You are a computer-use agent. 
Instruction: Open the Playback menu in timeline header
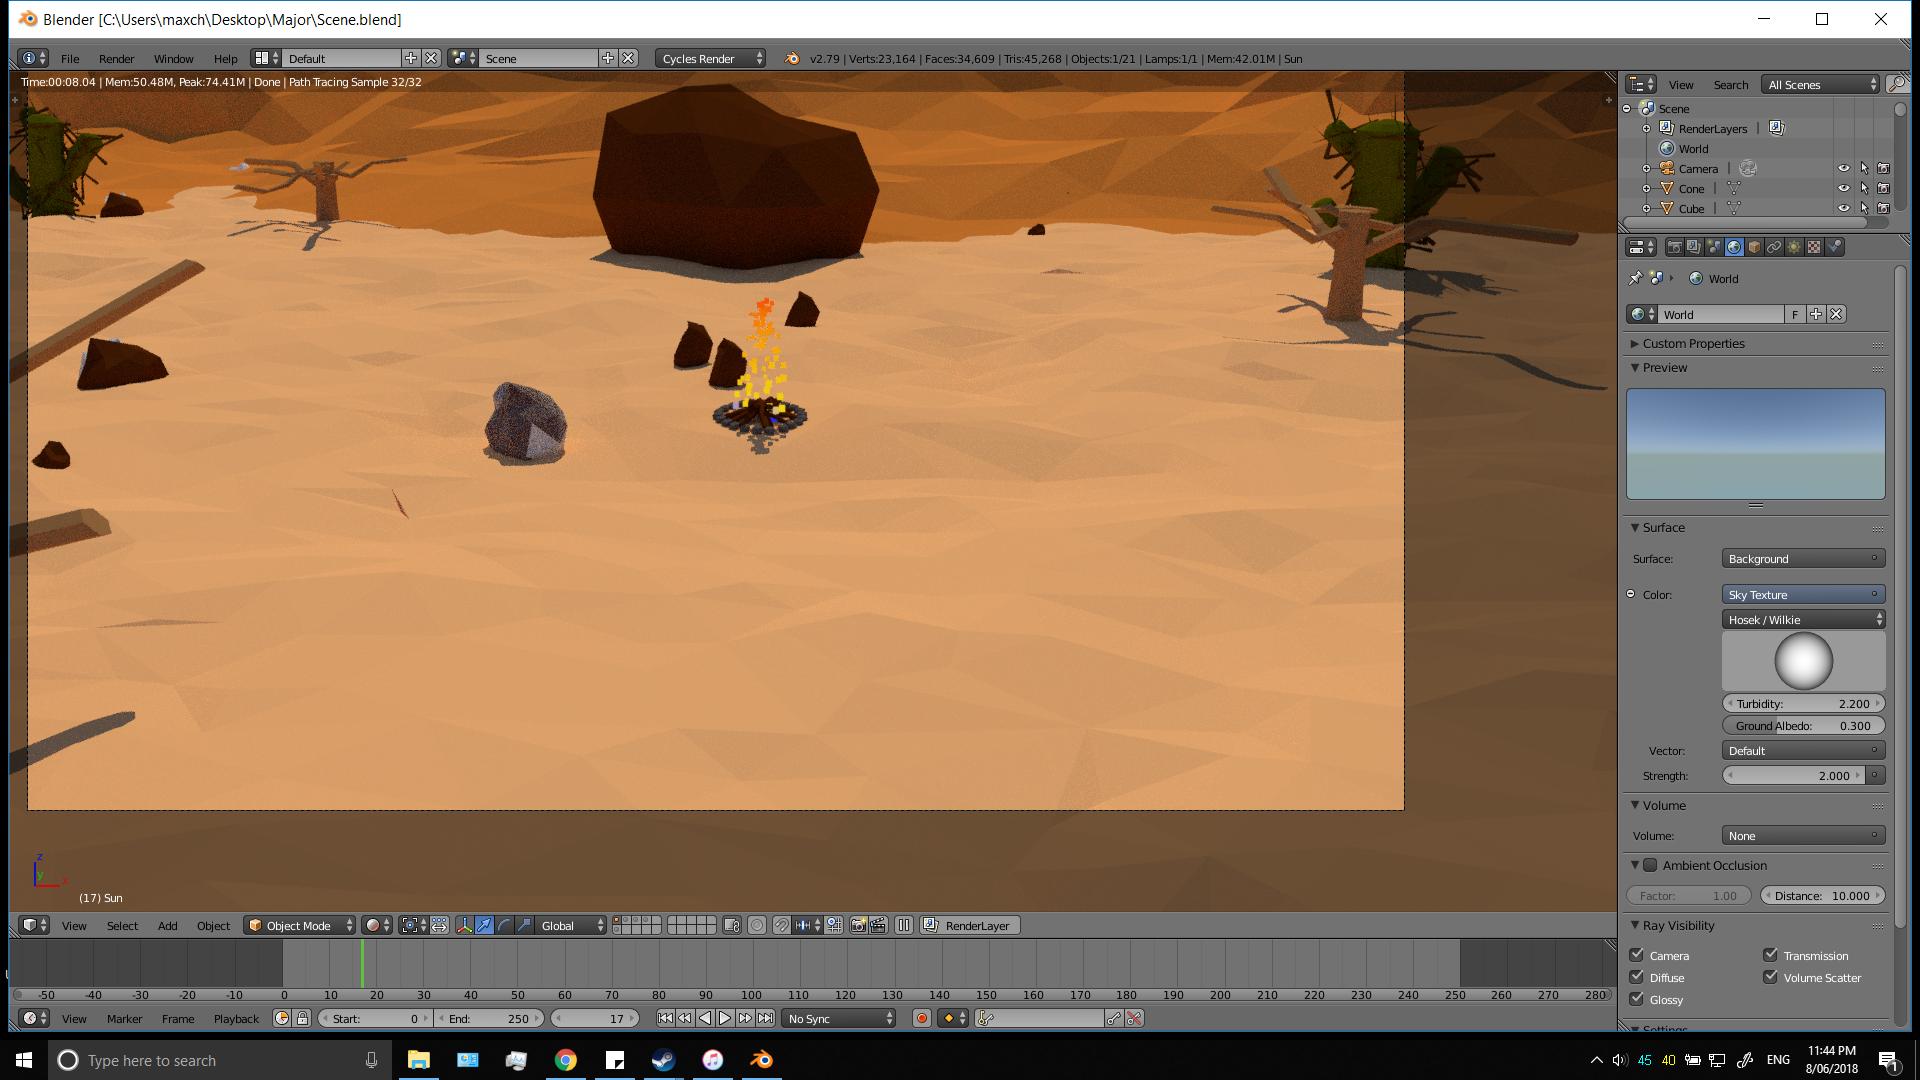point(236,1018)
